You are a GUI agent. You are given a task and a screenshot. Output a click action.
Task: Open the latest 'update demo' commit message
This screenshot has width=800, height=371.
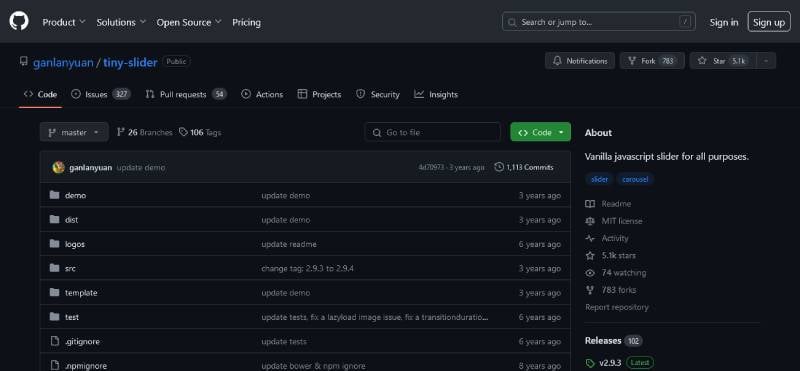click(x=141, y=167)
